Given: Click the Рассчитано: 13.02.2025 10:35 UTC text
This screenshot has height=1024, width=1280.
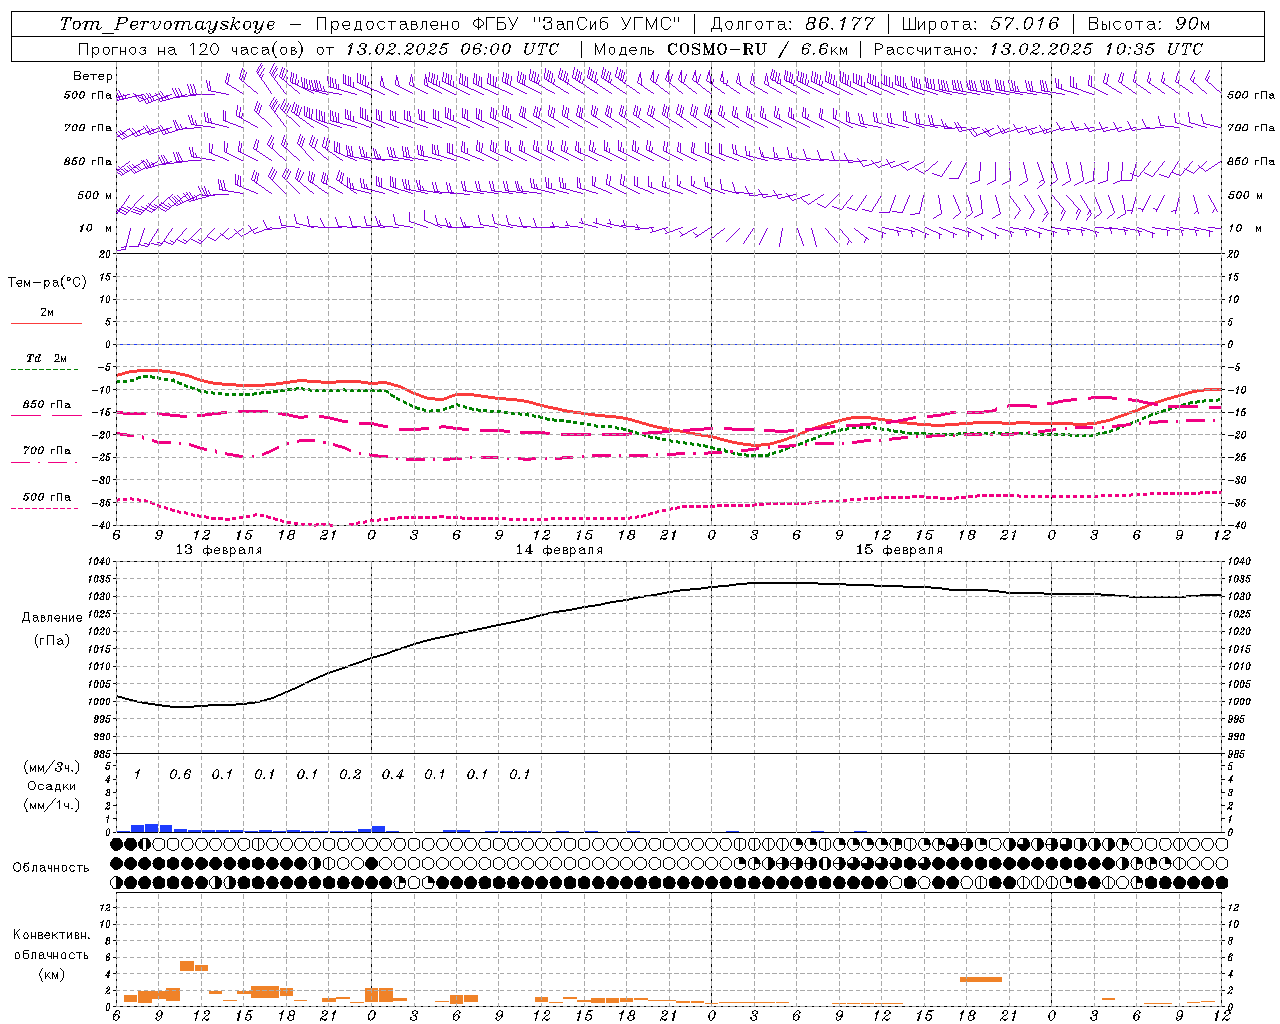Looking at the screenshot, I should click(1038, 49).
